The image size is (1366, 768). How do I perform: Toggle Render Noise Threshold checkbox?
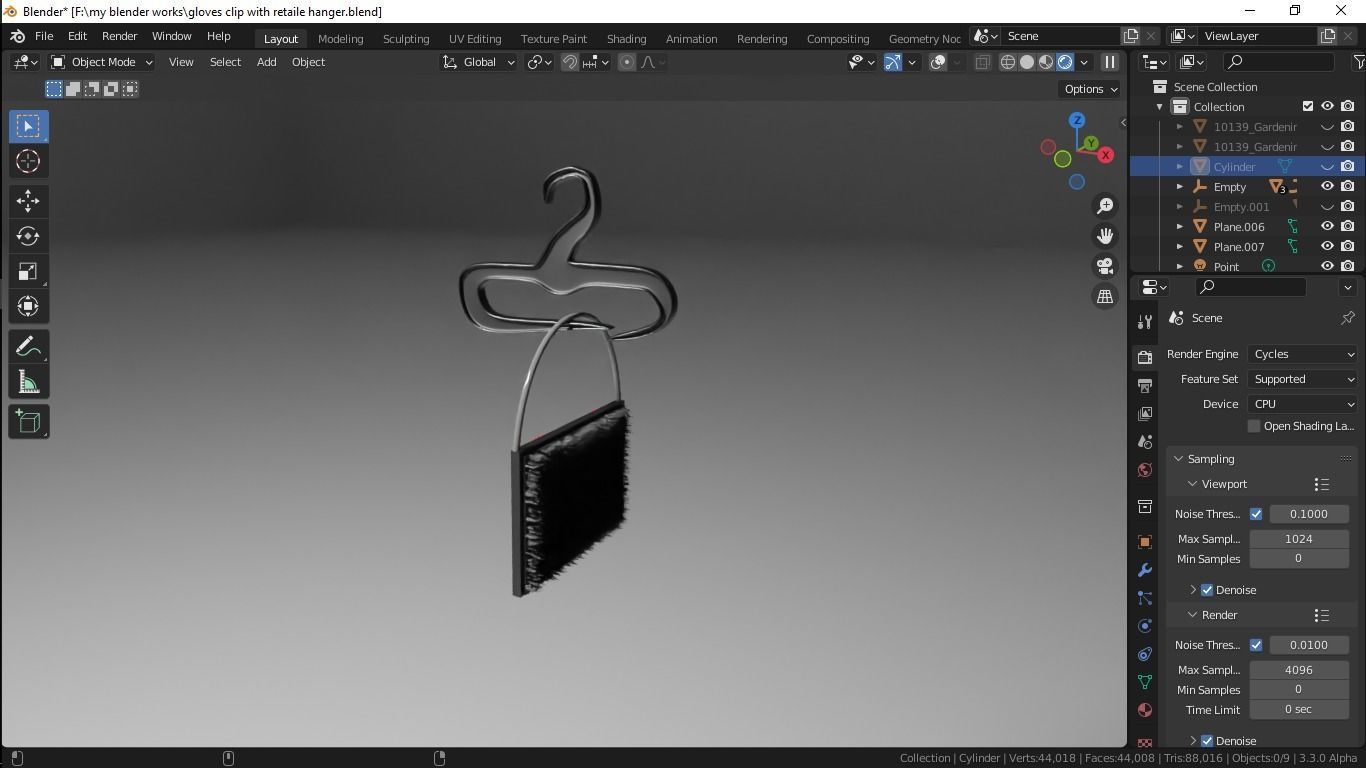(1256, 645)
